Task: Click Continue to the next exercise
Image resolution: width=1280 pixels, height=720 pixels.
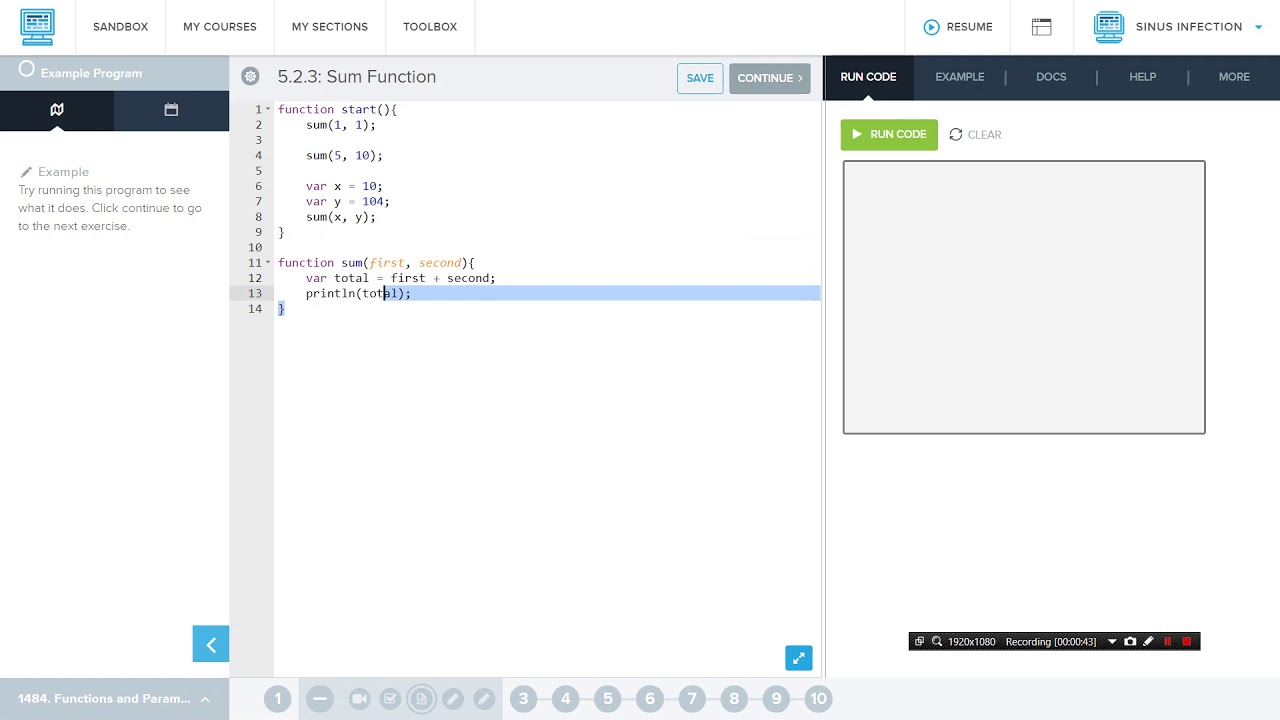Action: coord(770,78)
